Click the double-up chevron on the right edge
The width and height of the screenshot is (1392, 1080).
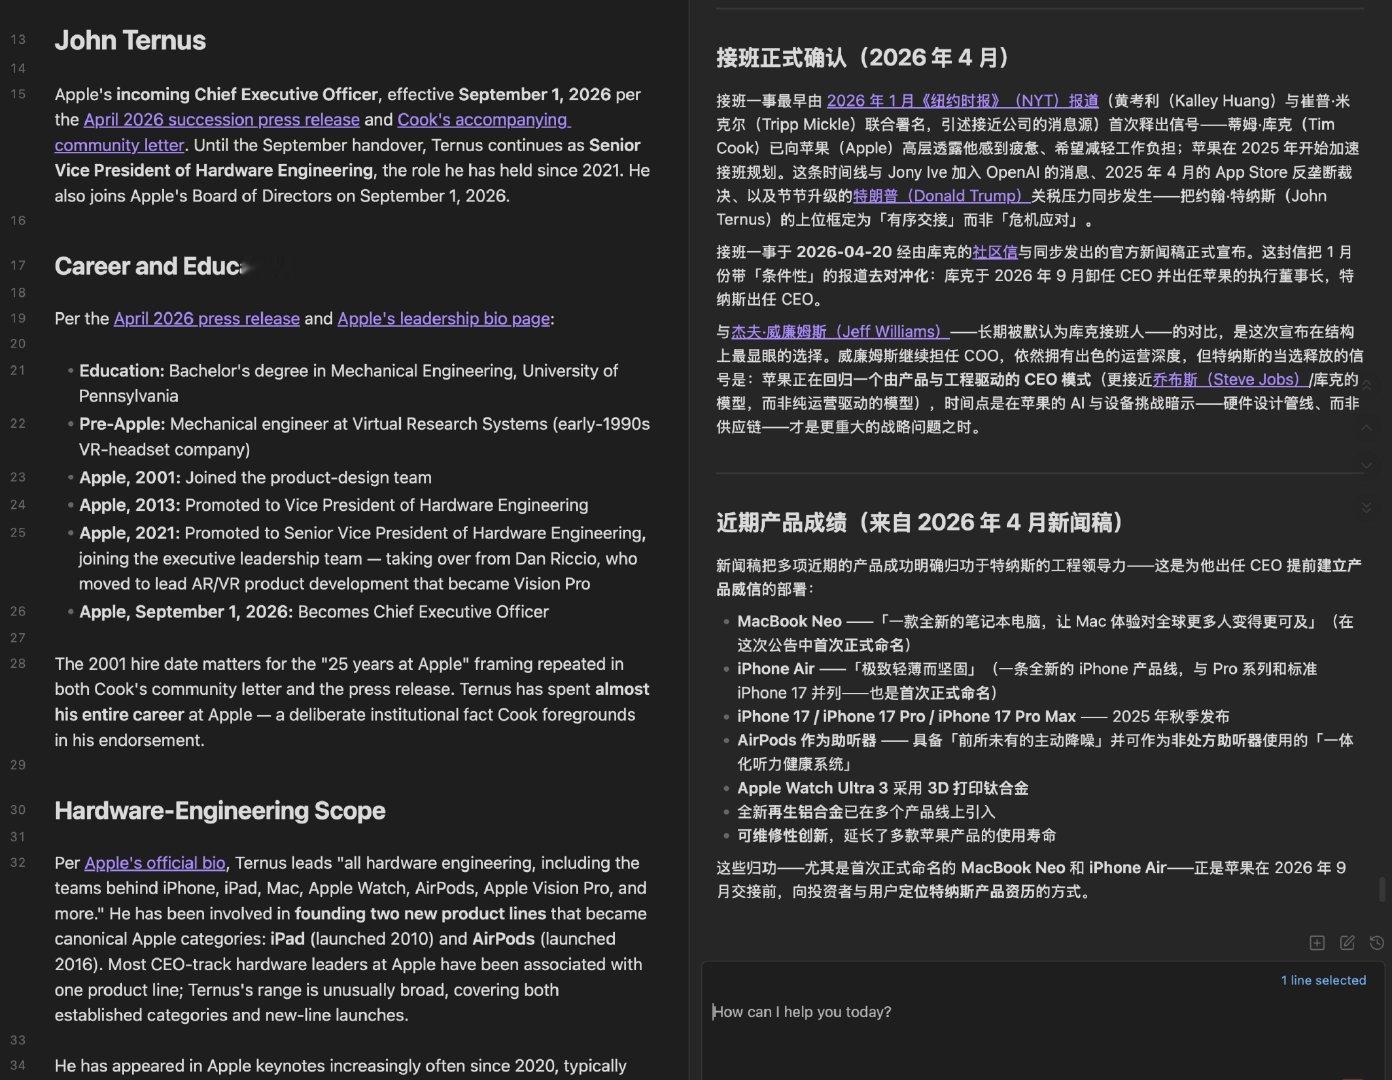(x=1366, y=384)
